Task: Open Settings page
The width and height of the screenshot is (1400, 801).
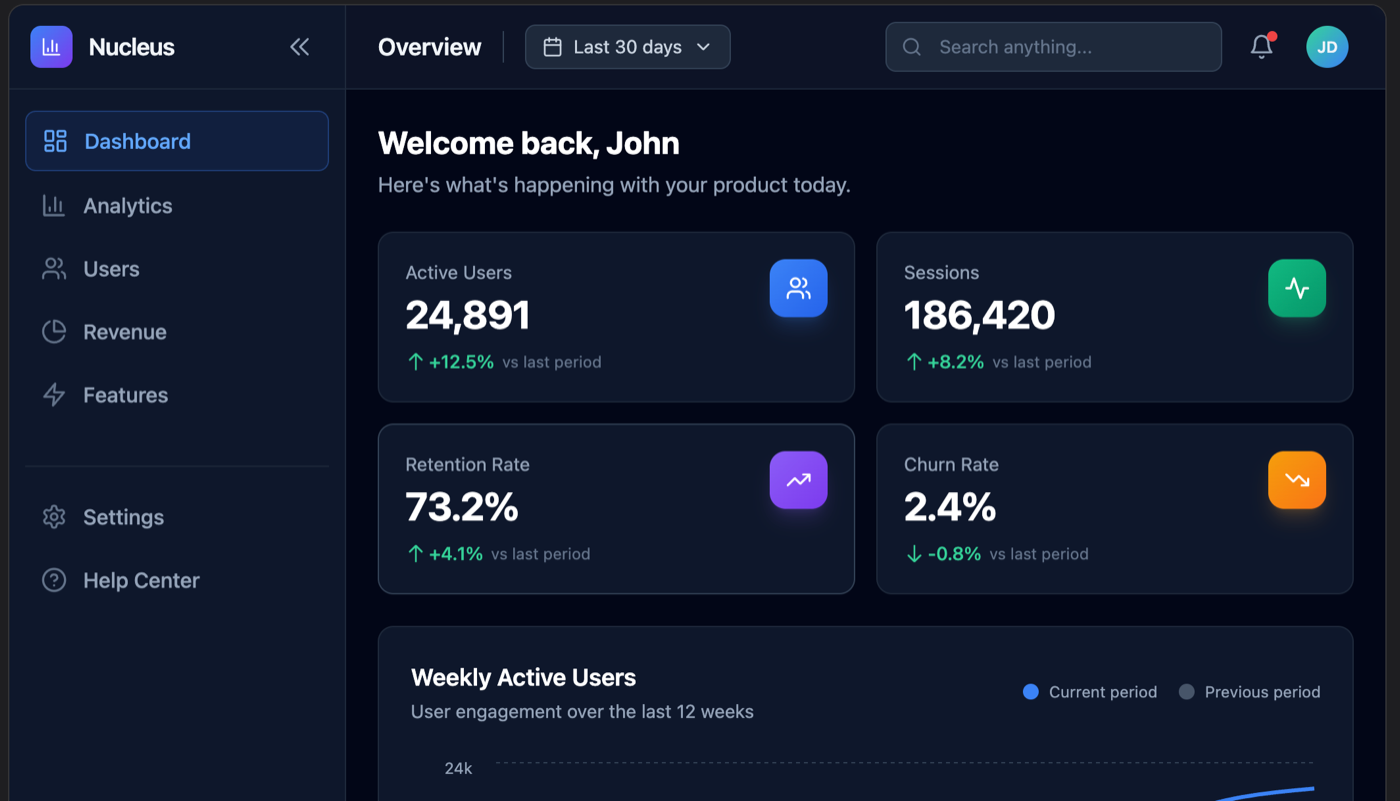Action: pyautogui.click(x=177, y=517)
